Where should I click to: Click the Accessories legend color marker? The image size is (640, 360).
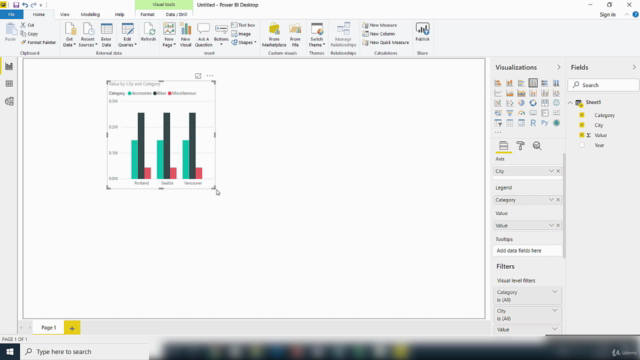click(x=130, y=93)
